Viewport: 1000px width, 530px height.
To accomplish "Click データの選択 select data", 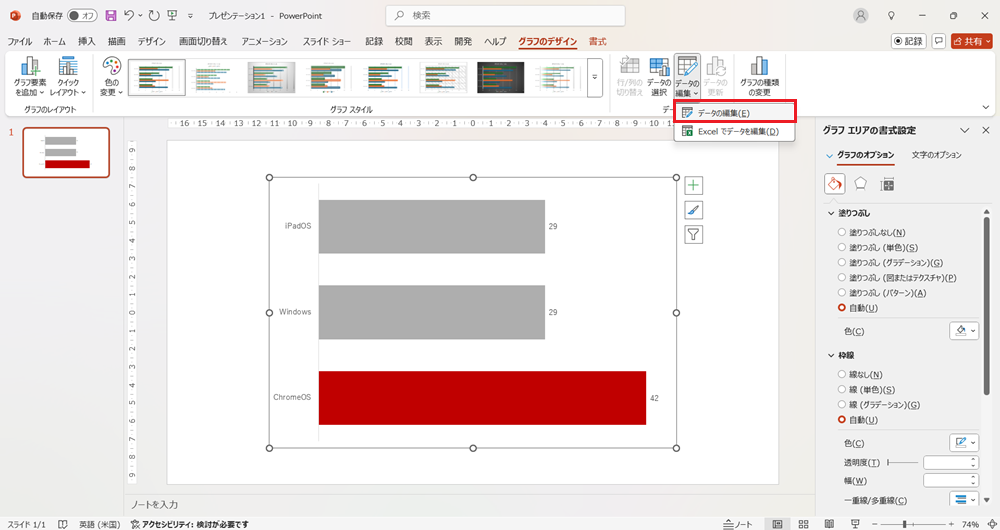I will 659,77.
